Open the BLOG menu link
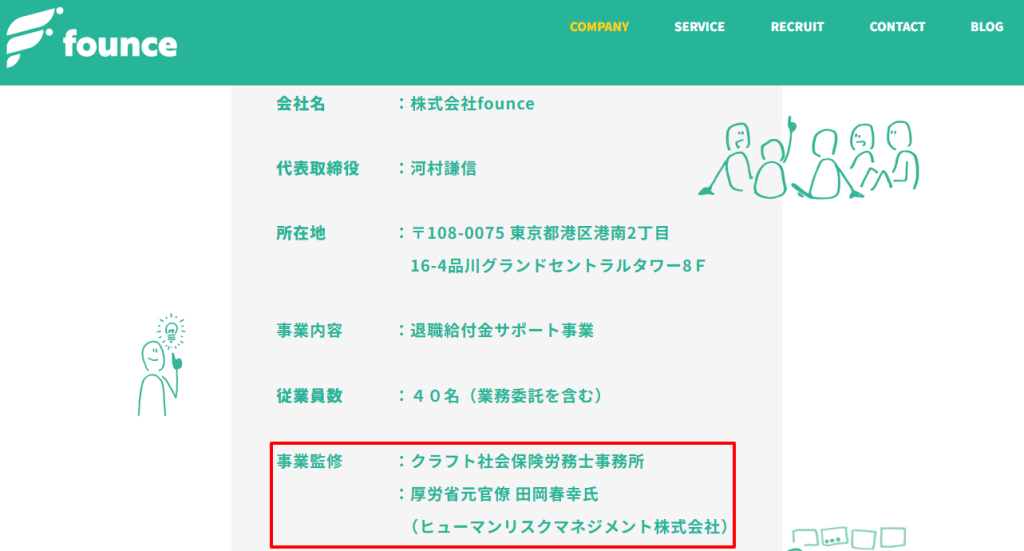This screenshot has width=1024, height=551. 986,27
